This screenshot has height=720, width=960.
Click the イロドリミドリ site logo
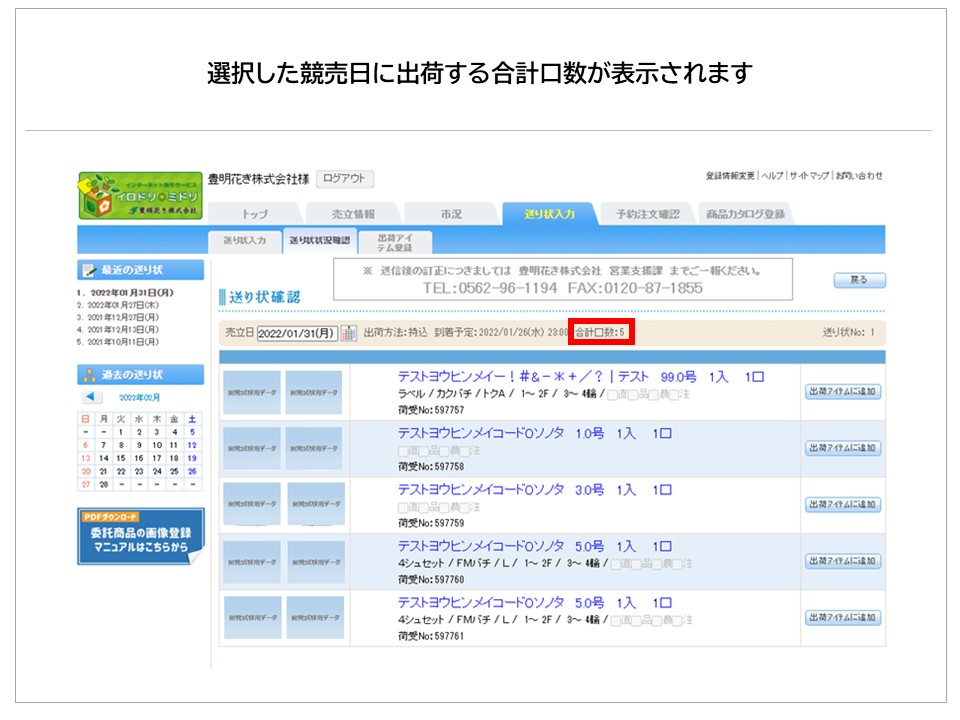[140, 196]
